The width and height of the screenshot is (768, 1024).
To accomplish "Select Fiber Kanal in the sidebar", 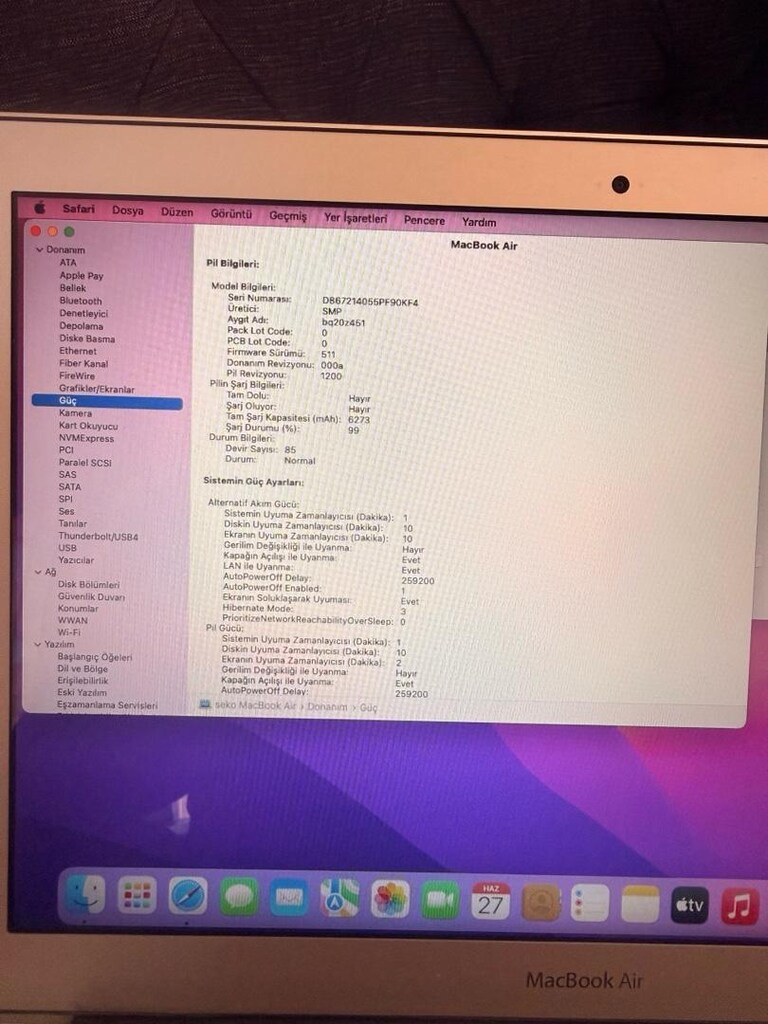I will tap(84, 364).
